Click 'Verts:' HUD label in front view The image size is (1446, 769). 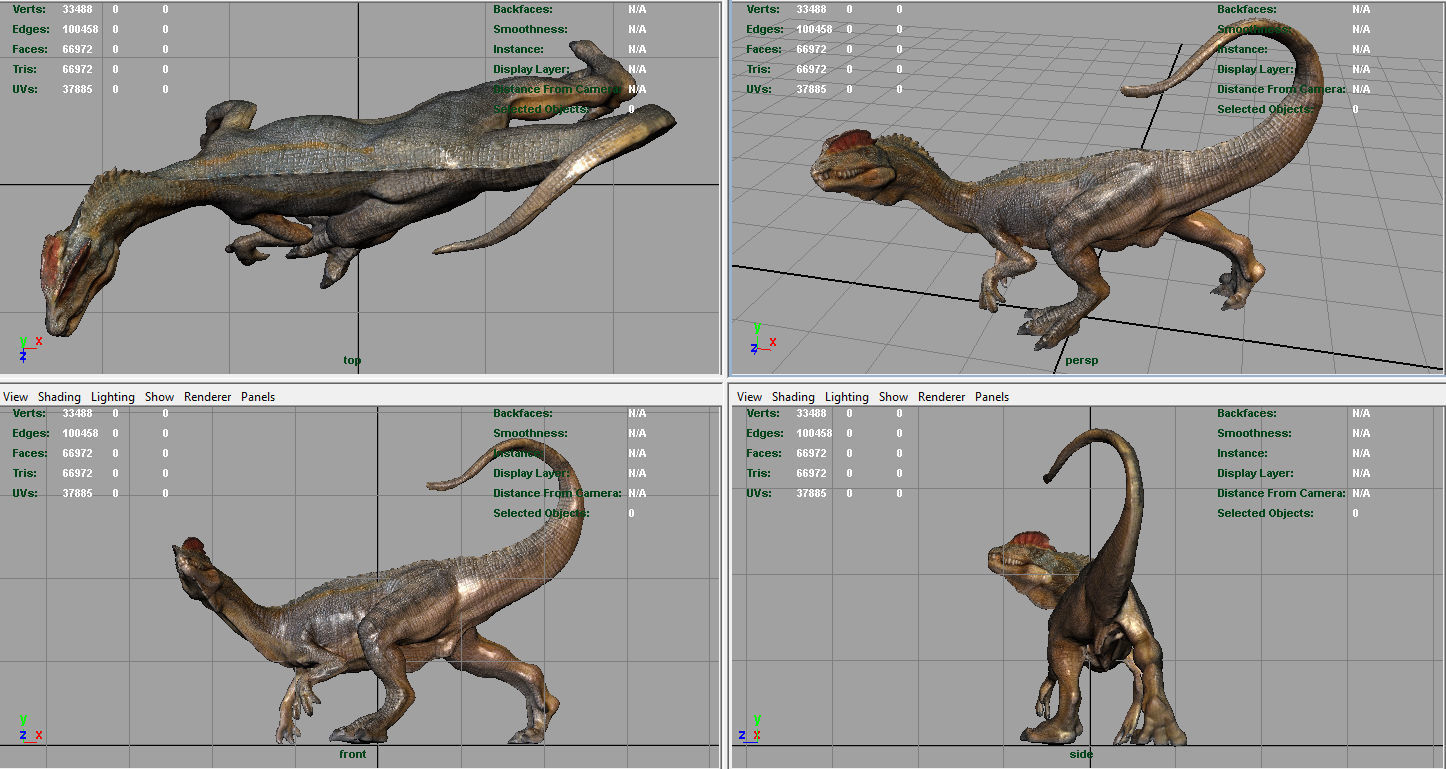click(x=29, y=413)
